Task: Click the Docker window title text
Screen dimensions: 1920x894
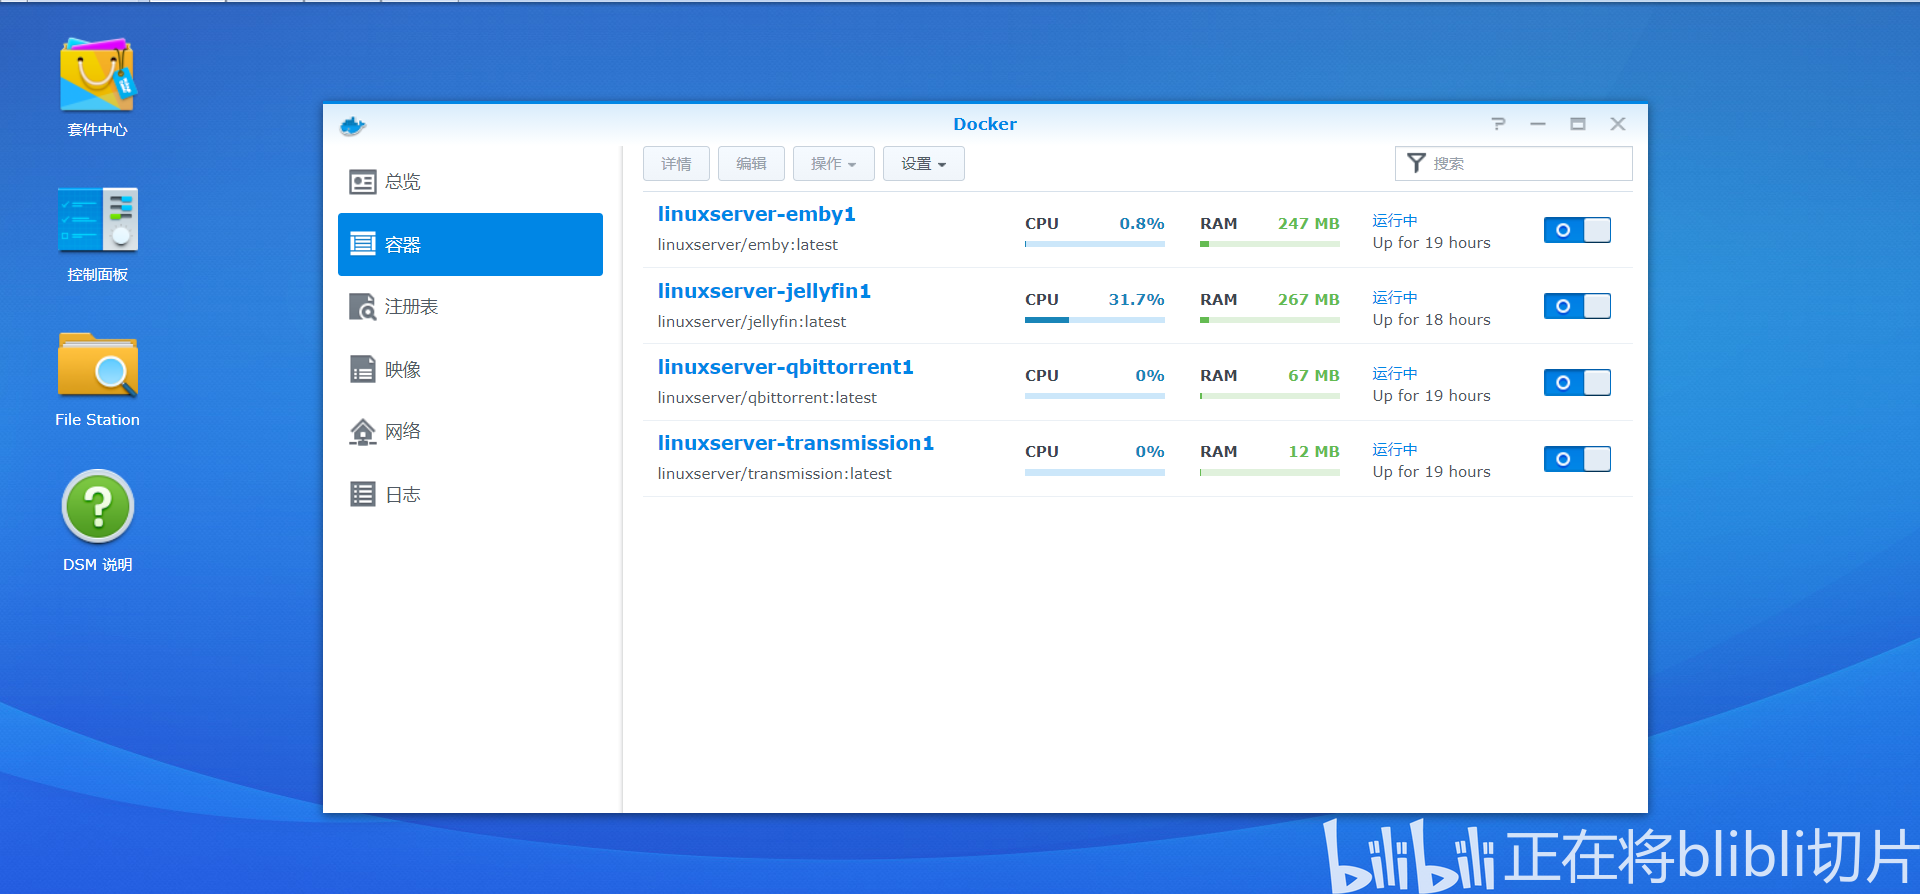Action: point(985,124)
